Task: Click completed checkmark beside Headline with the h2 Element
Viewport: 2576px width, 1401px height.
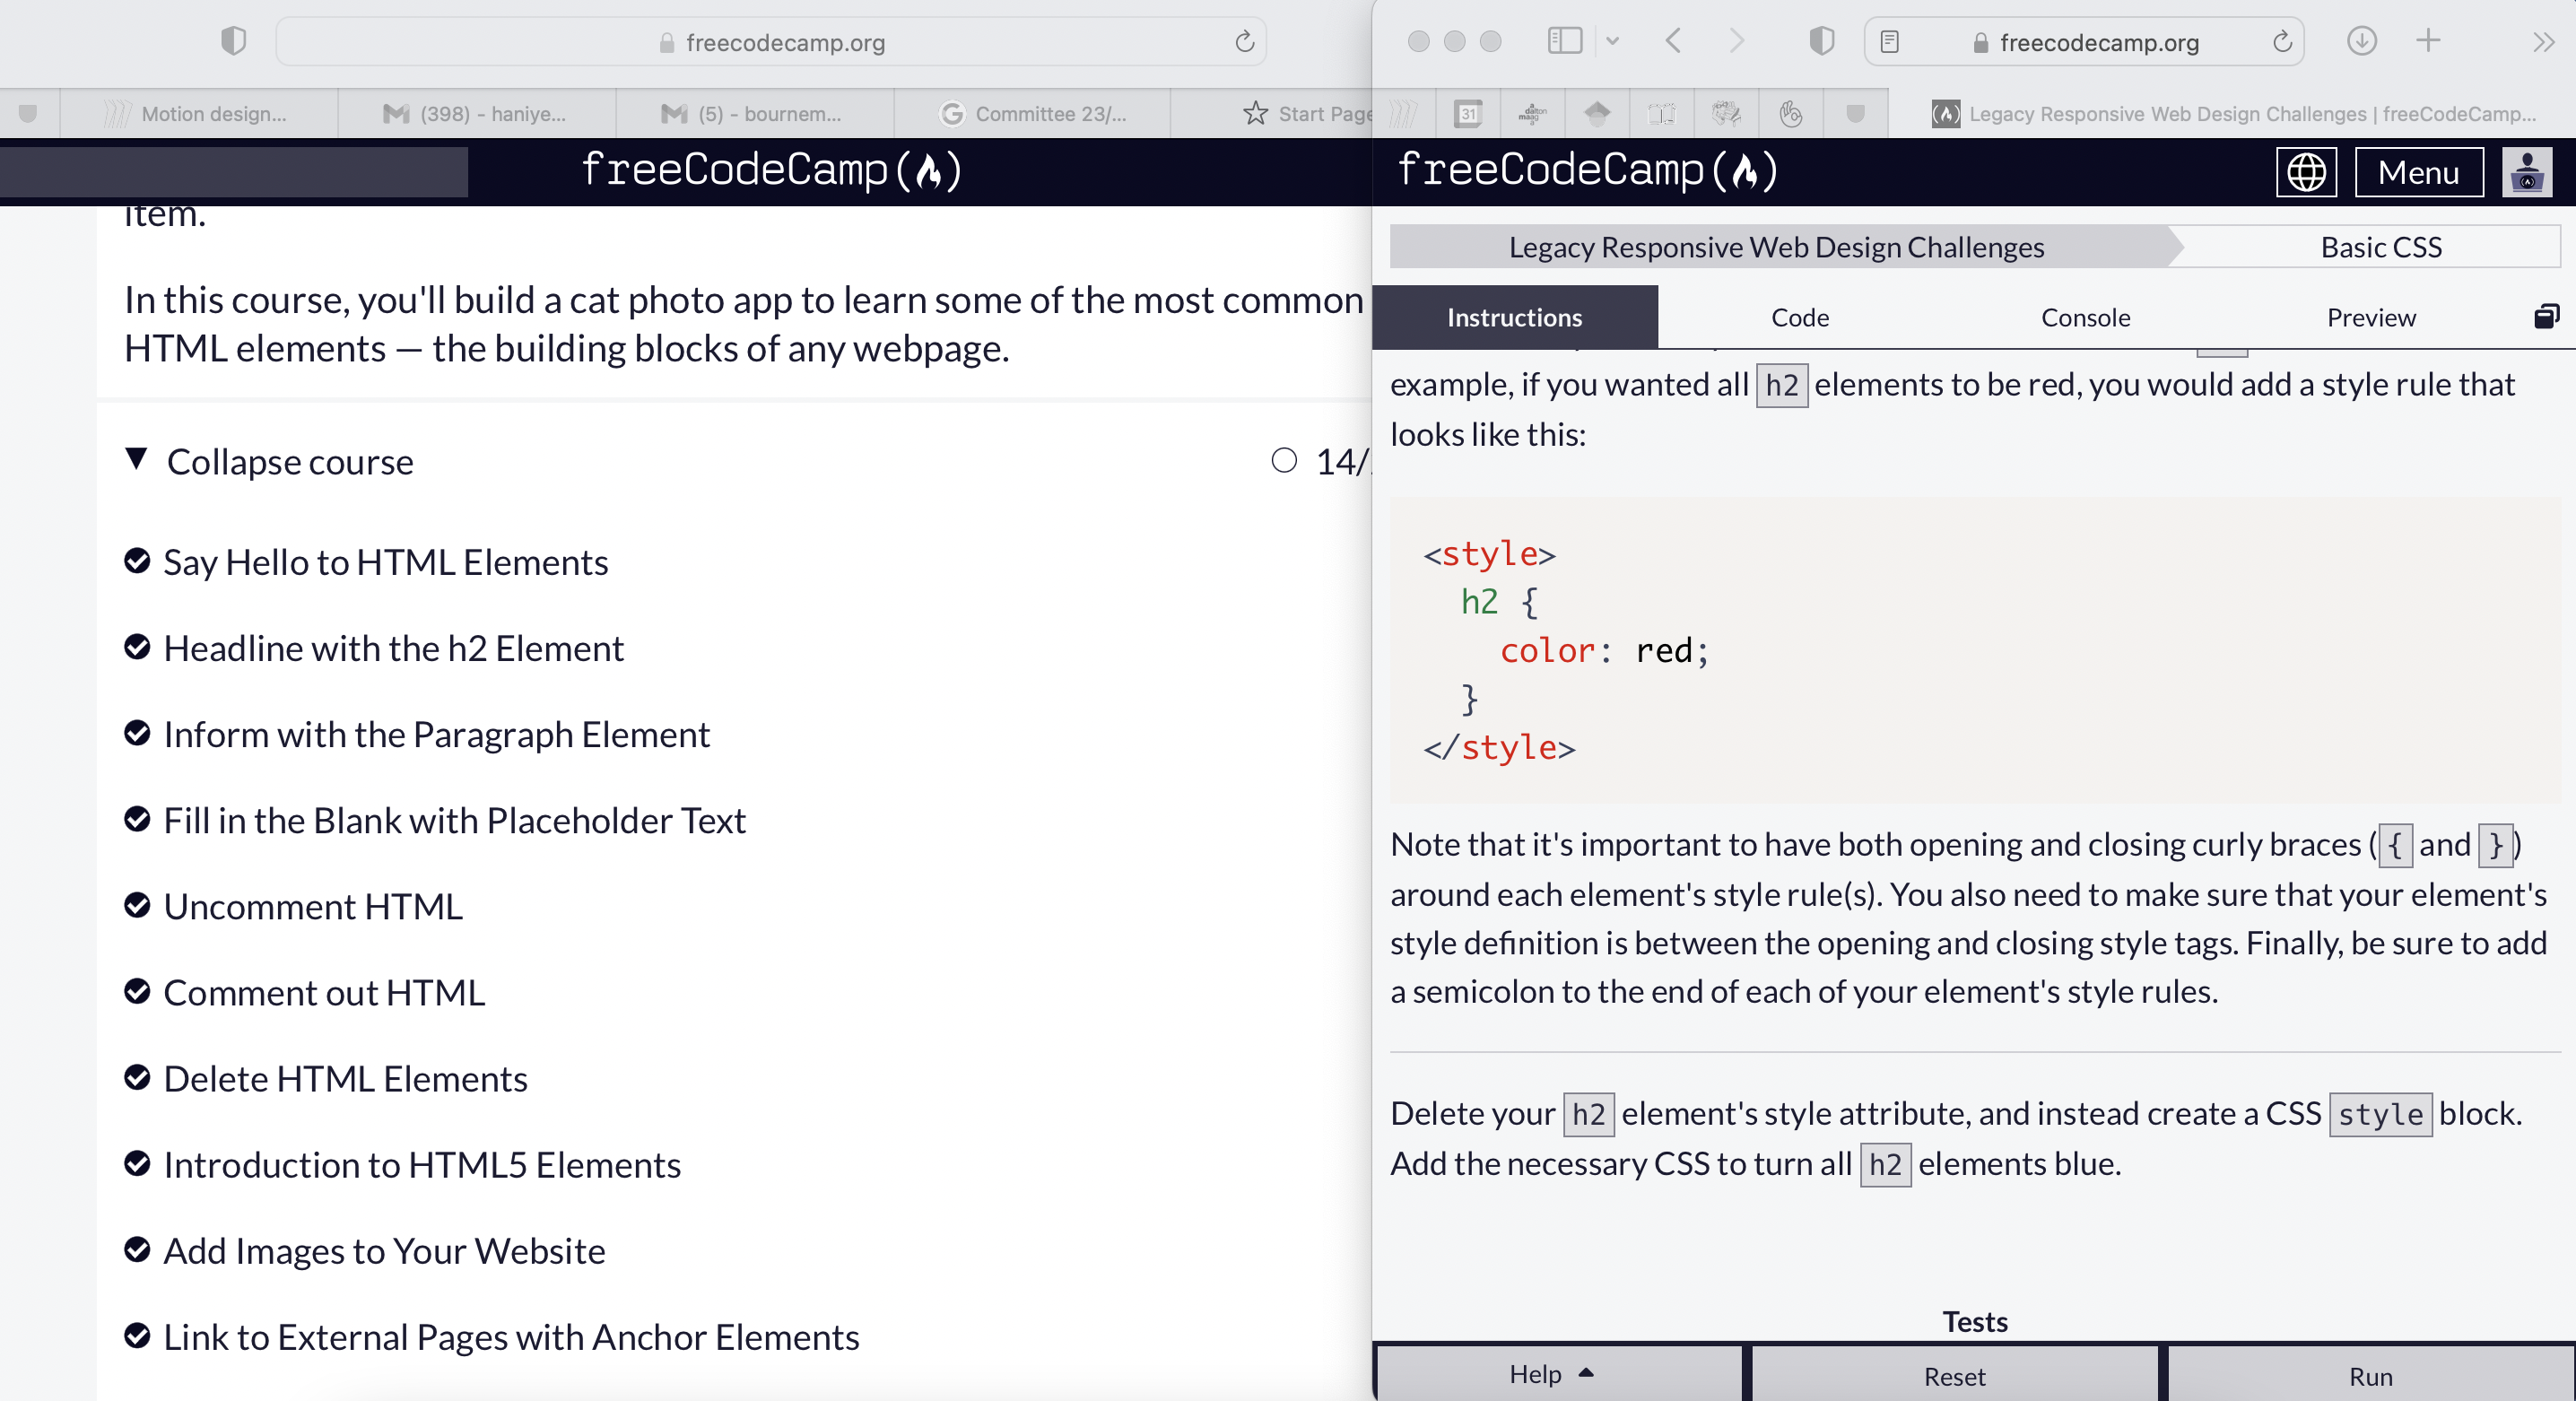Action: pos(137,647)
